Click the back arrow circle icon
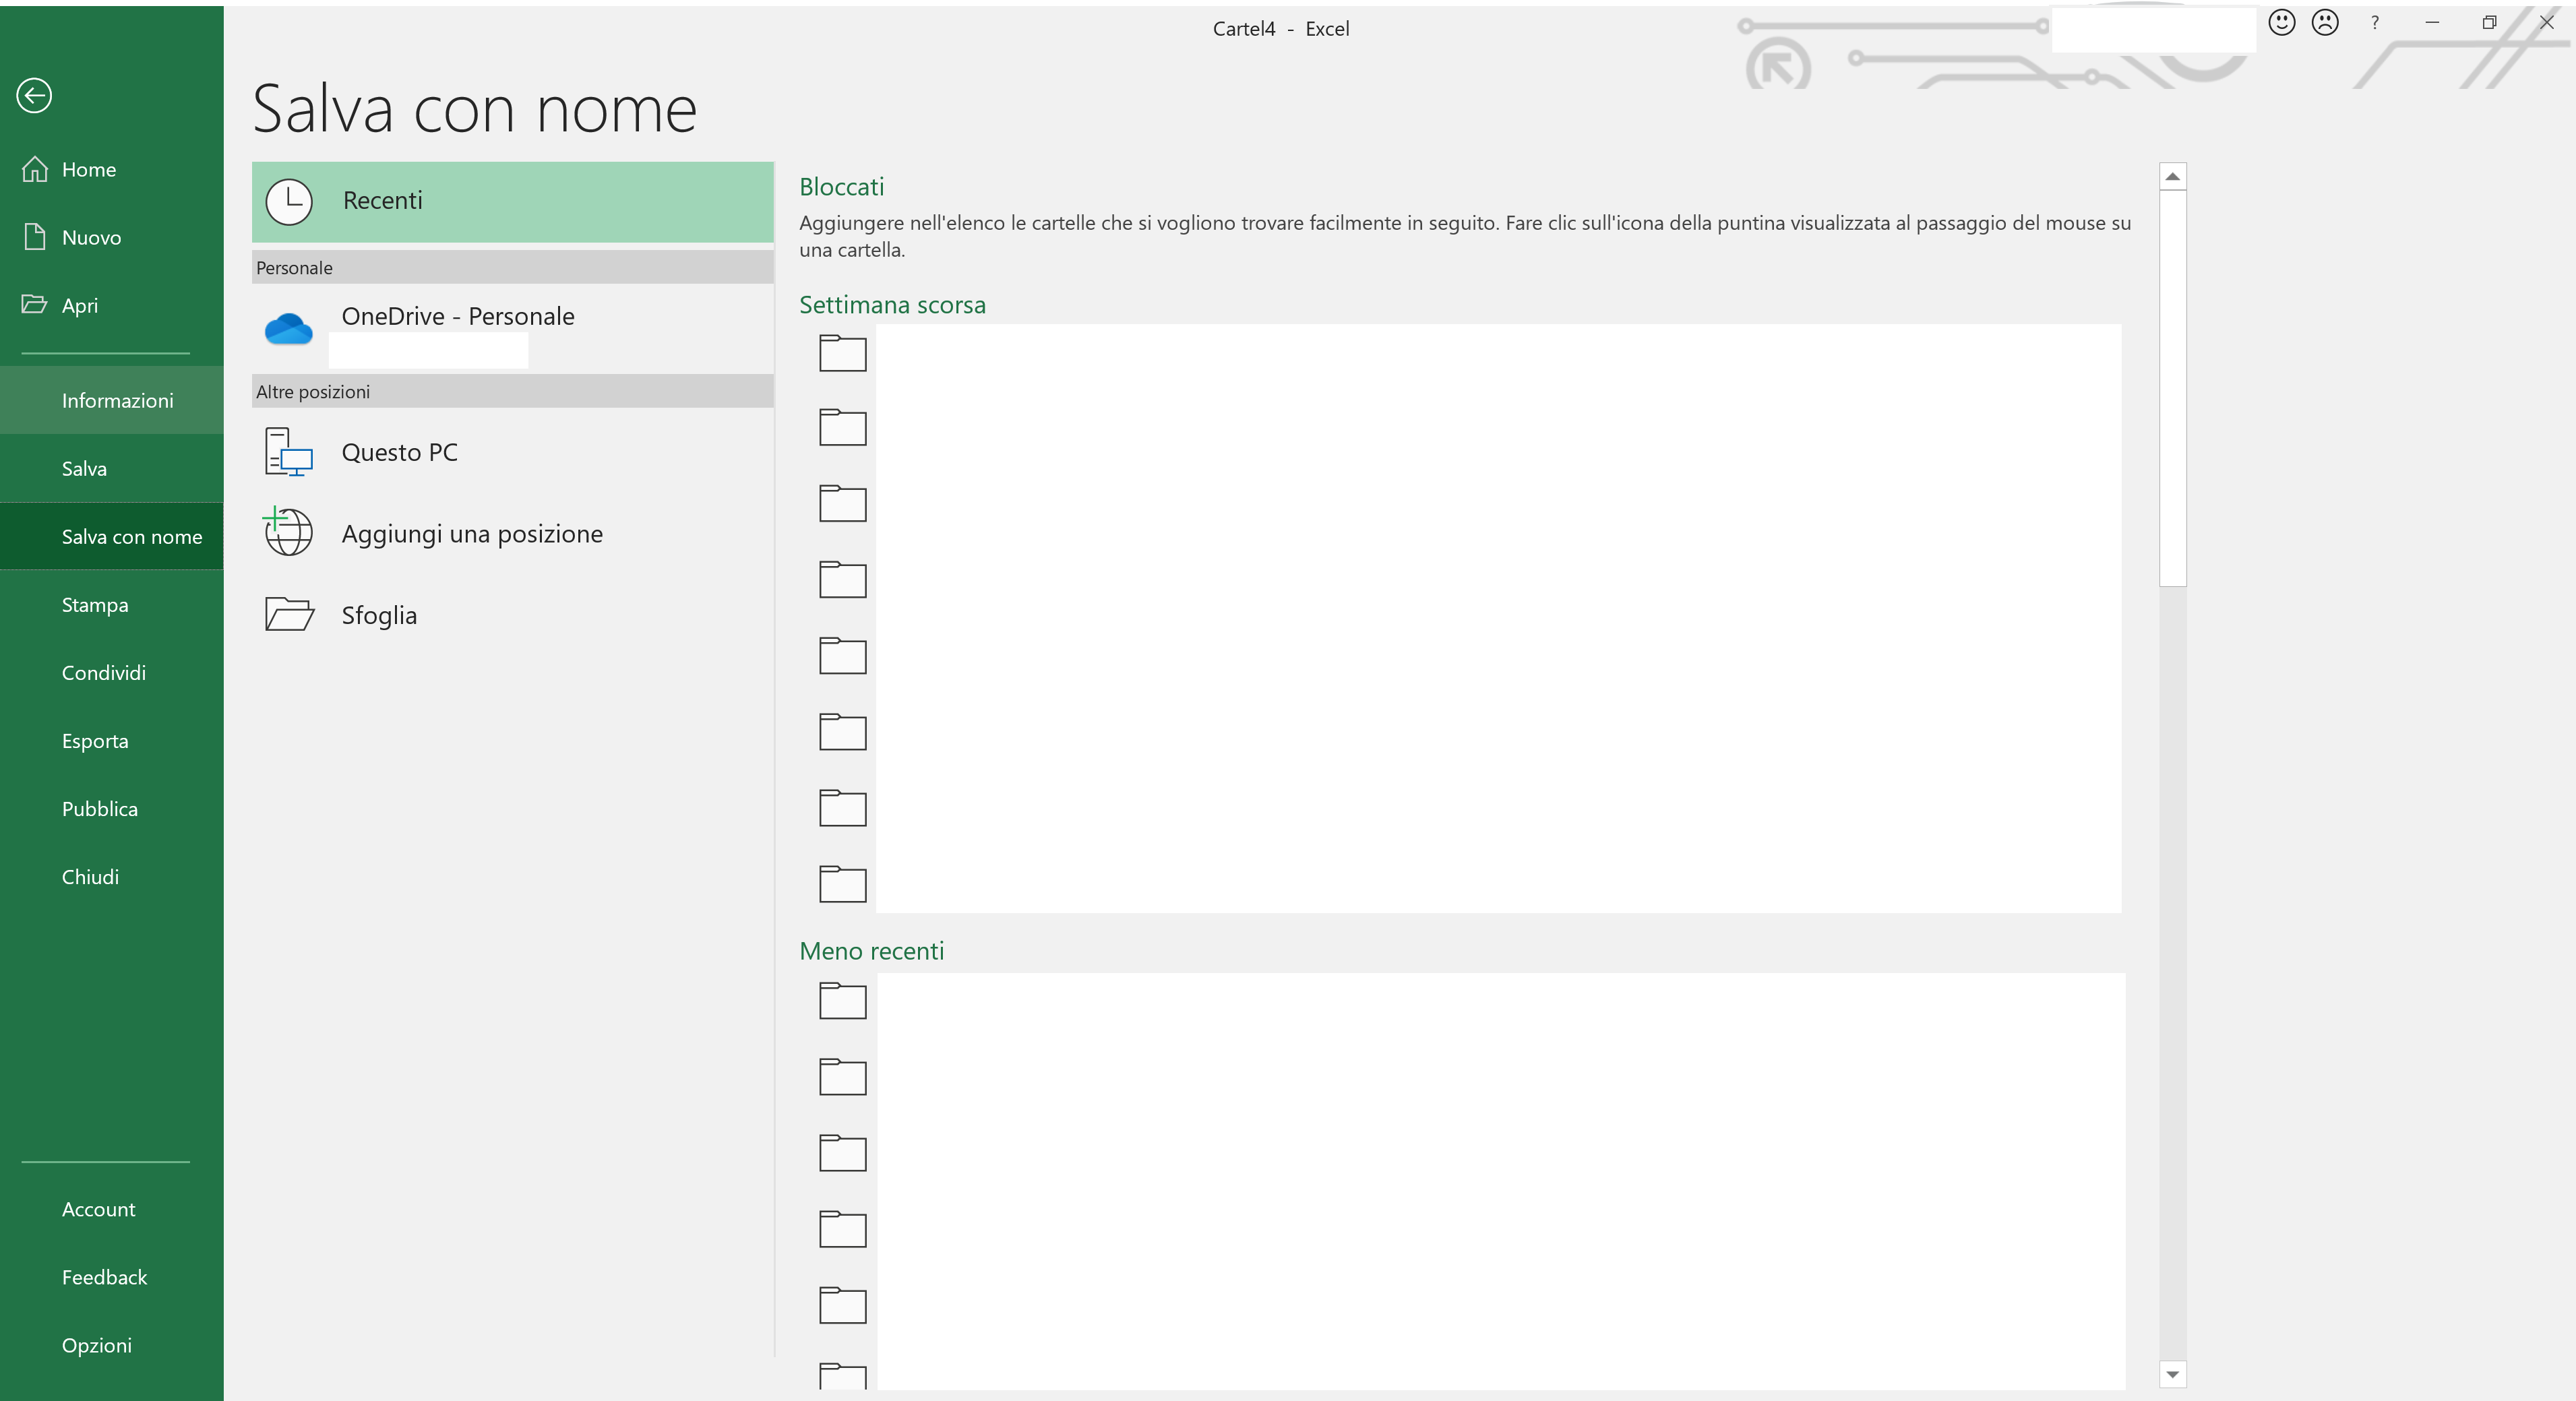 tap(34, 96)
